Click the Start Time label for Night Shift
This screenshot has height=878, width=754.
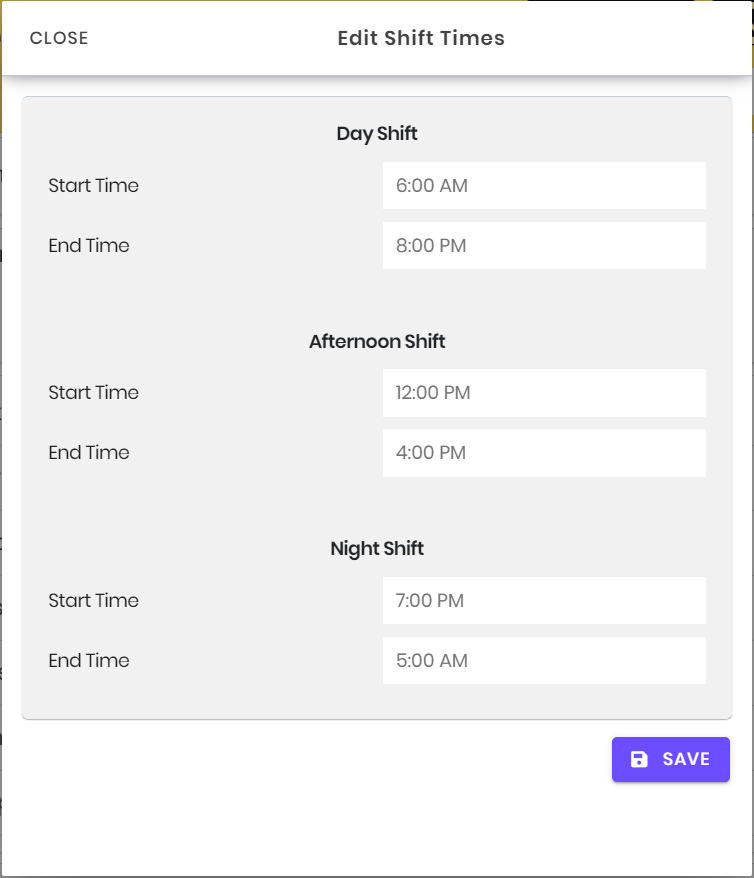(94, 600)
